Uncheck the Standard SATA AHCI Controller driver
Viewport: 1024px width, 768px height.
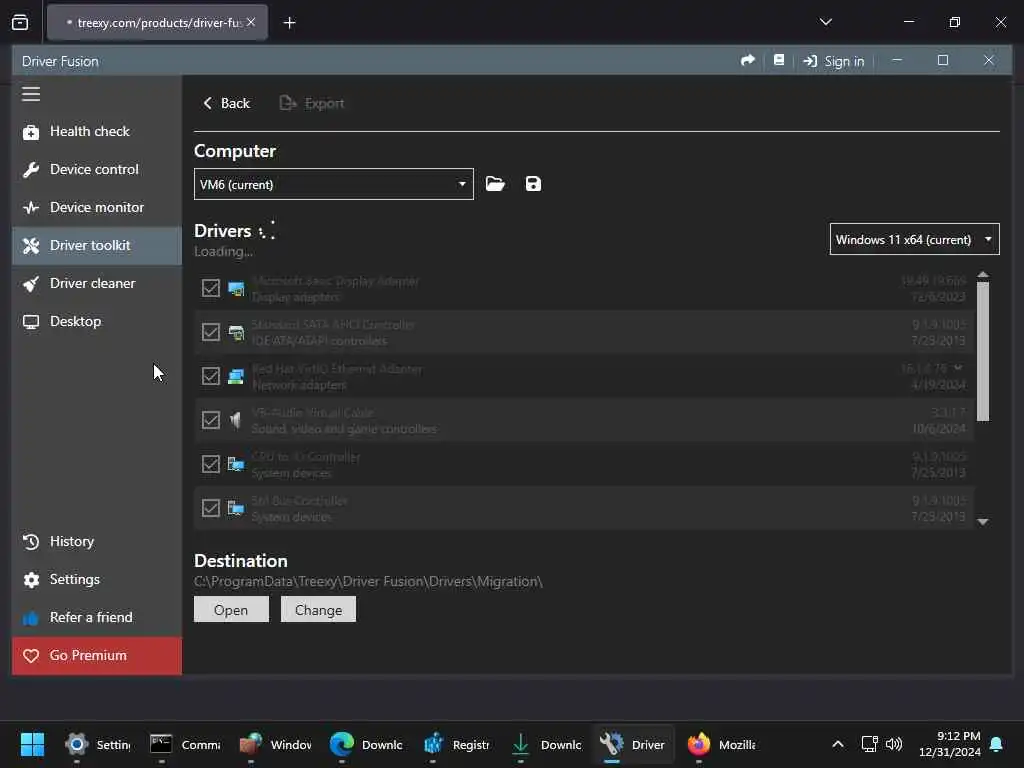coord(210,332)
